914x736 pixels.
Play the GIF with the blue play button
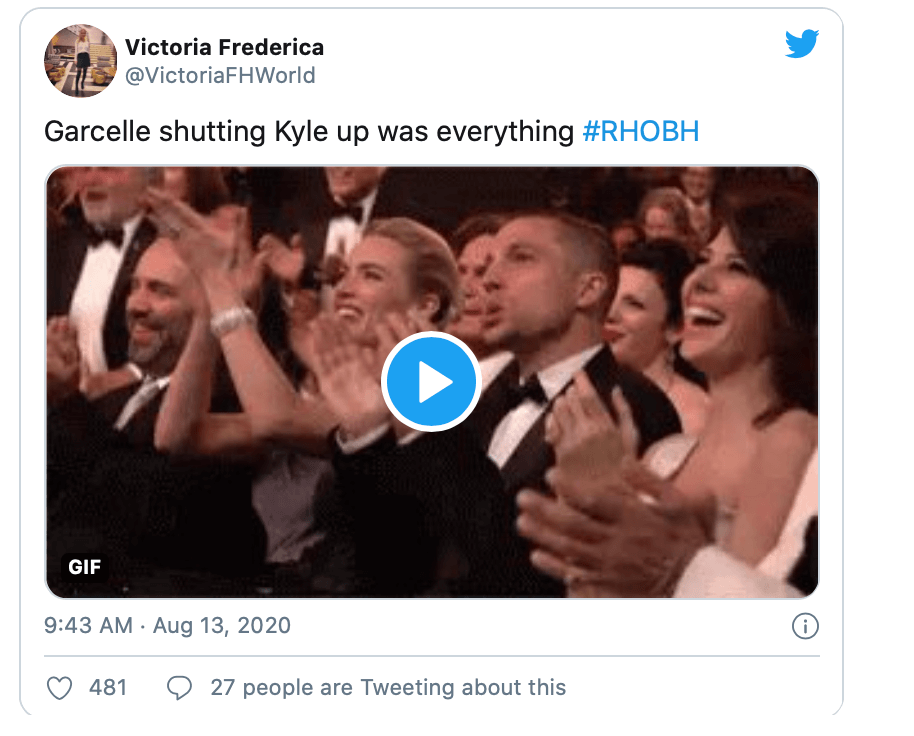pos(432,381)
